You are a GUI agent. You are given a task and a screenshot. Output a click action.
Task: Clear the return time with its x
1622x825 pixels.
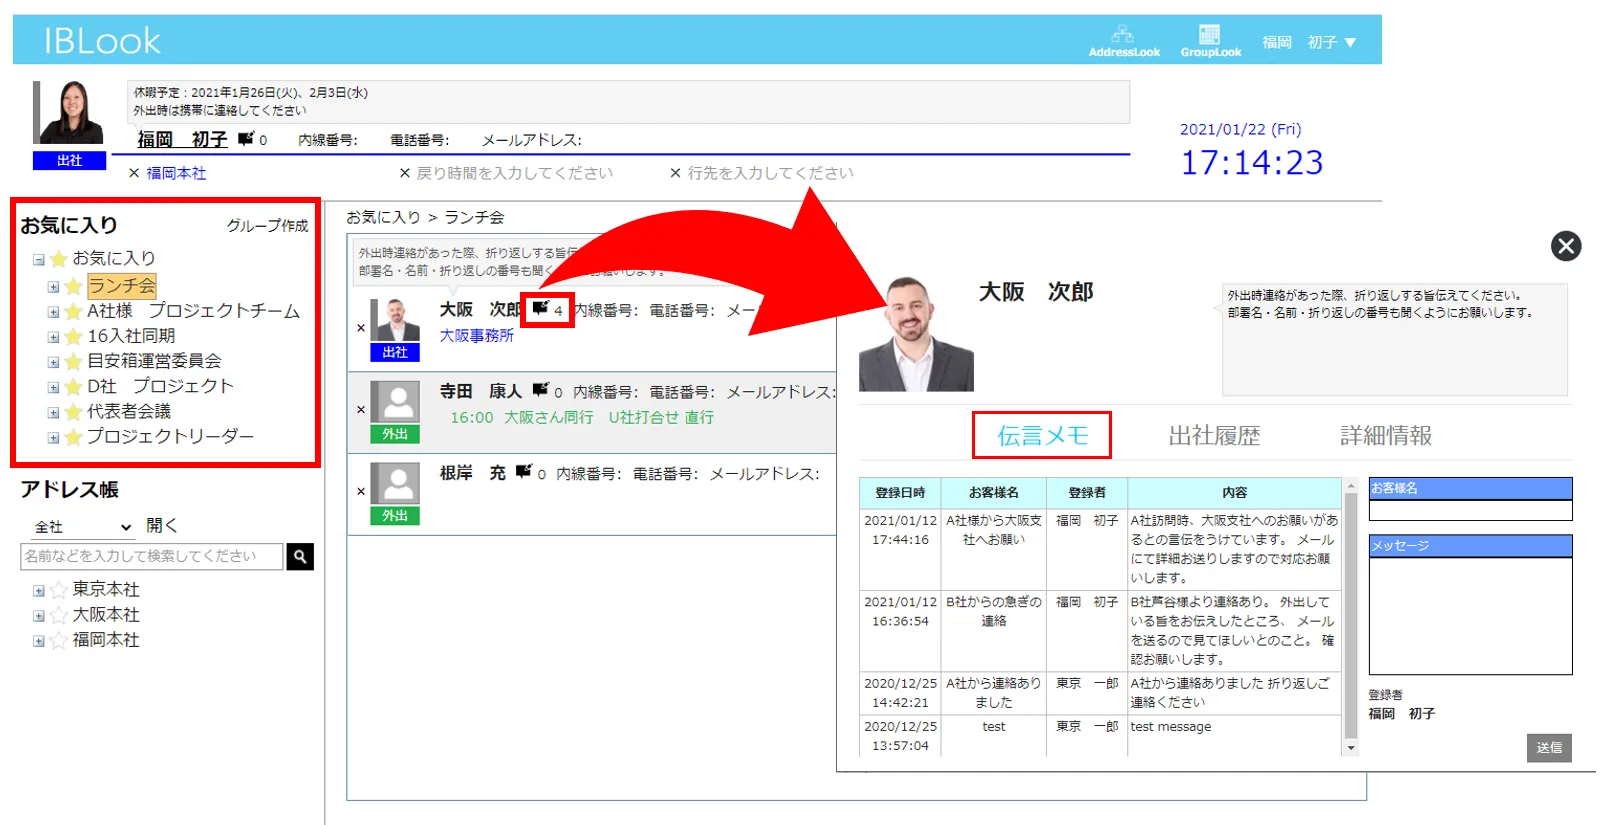coord(405,173)
